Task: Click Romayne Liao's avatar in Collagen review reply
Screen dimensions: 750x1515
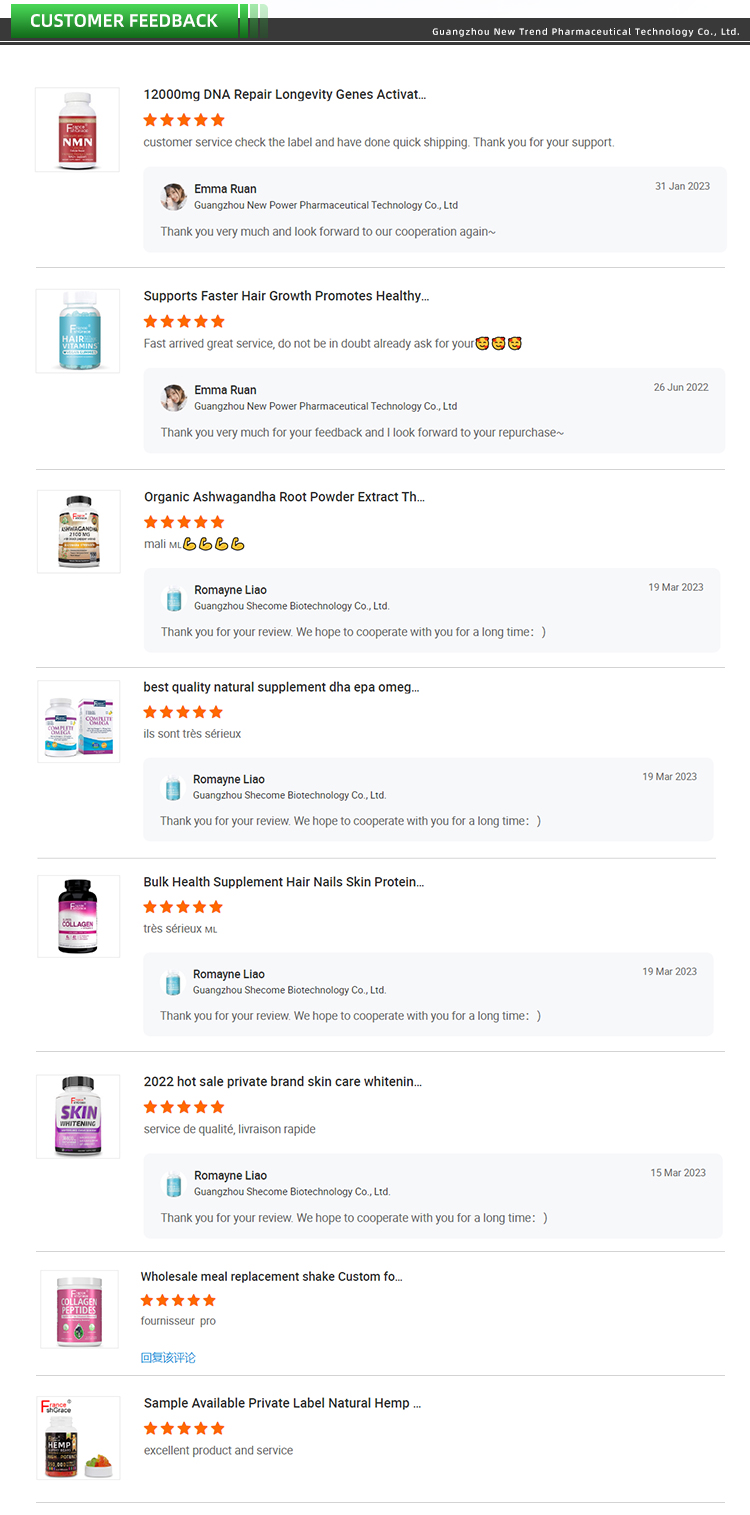Action: pyautogui.click(x=173, y=982)
